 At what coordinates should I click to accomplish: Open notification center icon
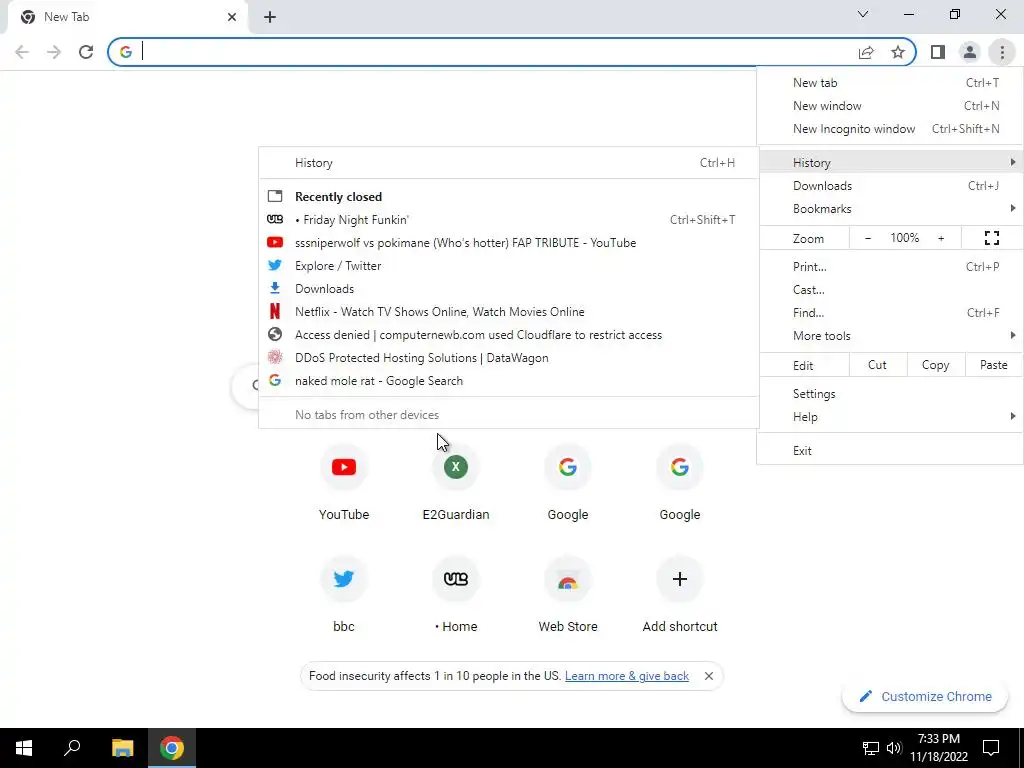991,748
